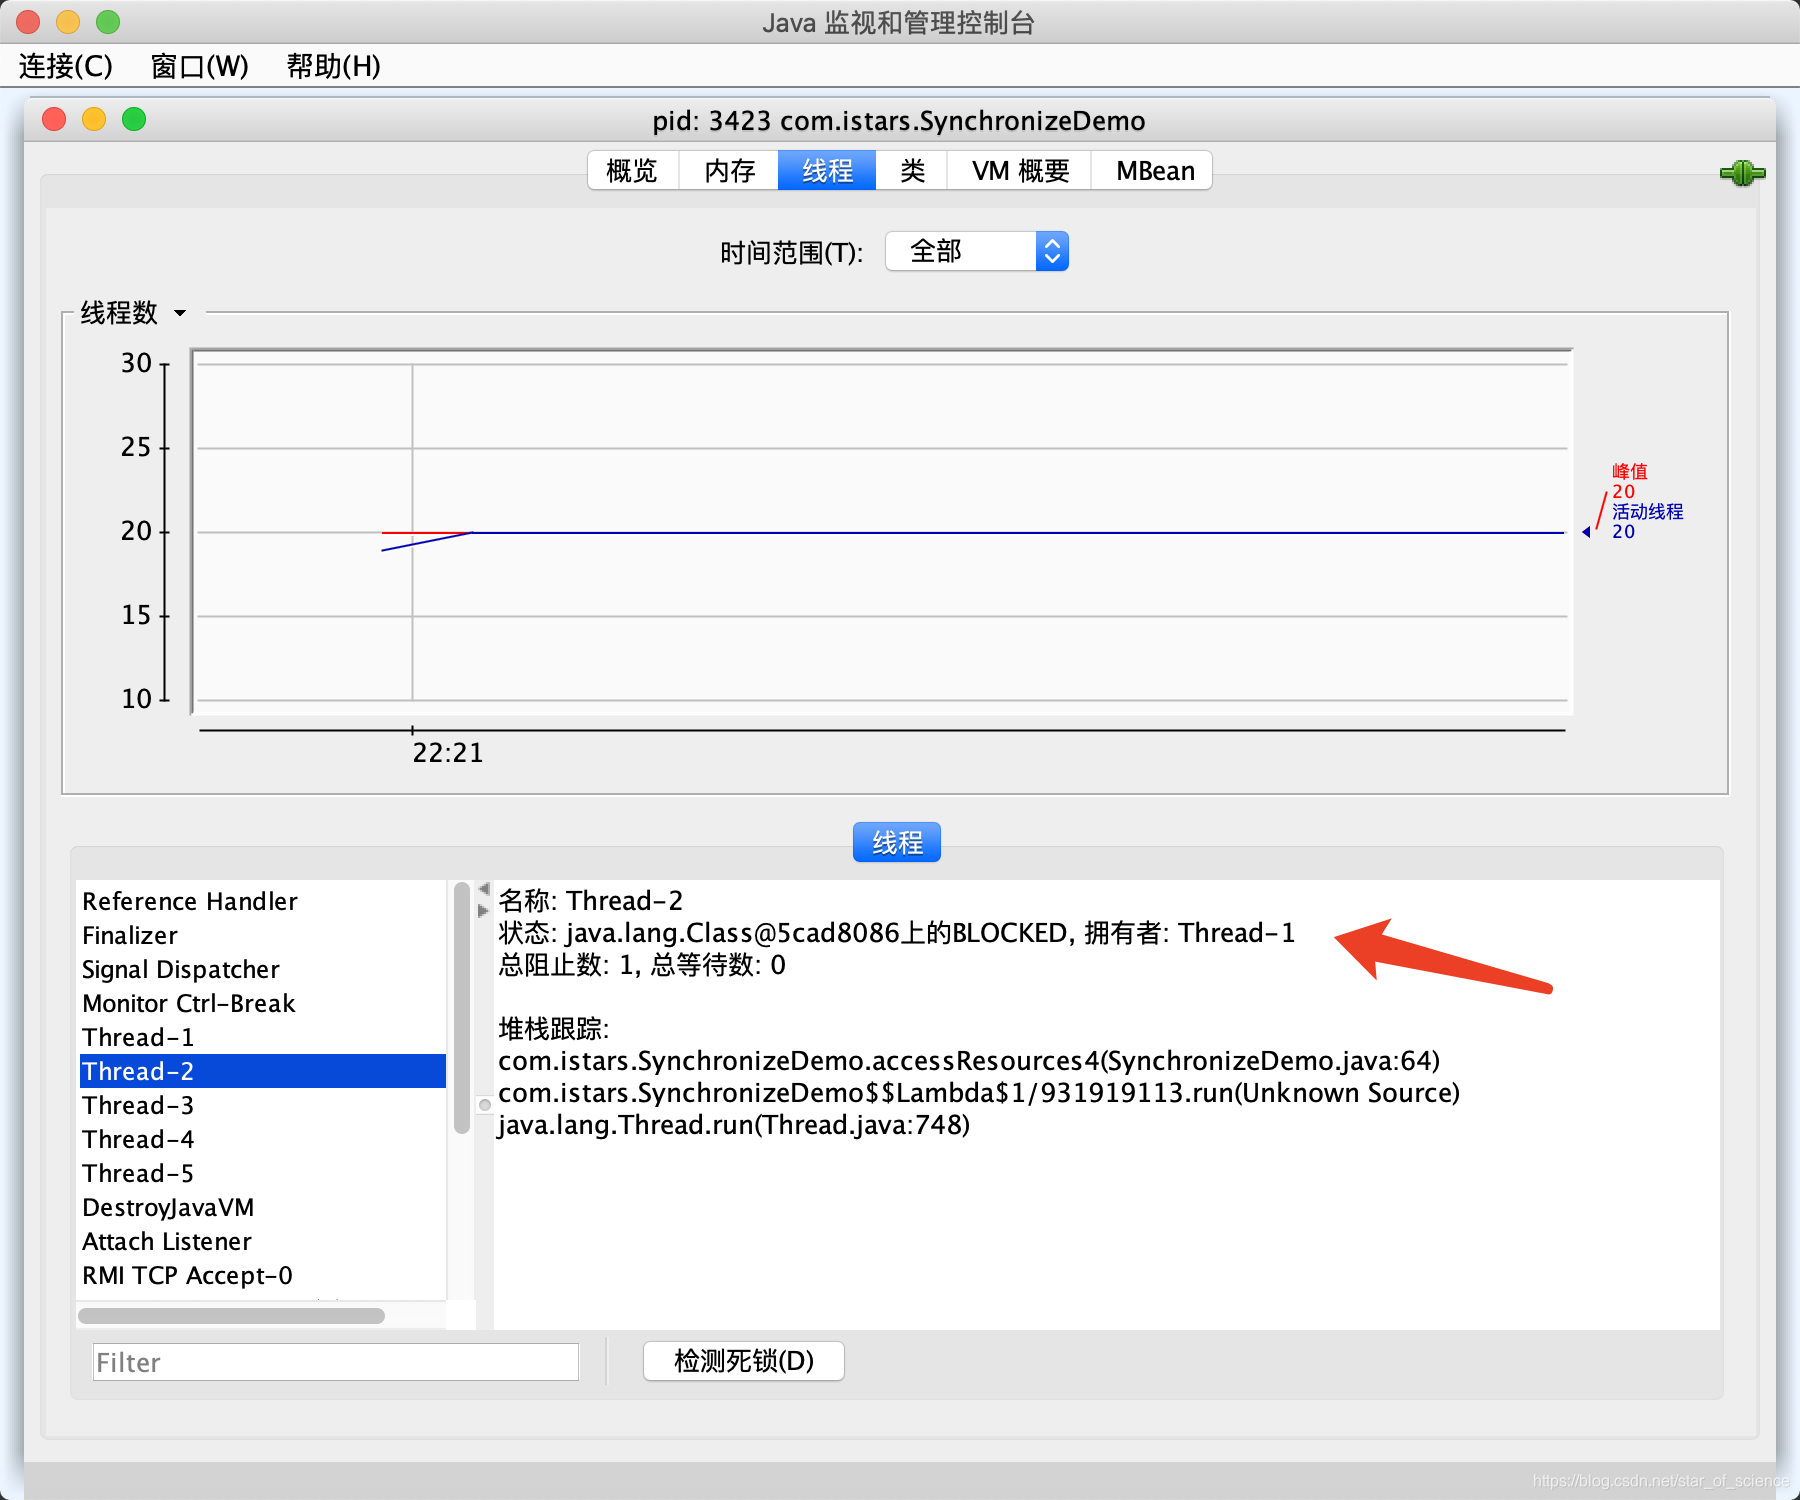Viewport: 1800px width, 1500px height.
Task: Click the accessResources4 stack trace line
Action: 969,1061
